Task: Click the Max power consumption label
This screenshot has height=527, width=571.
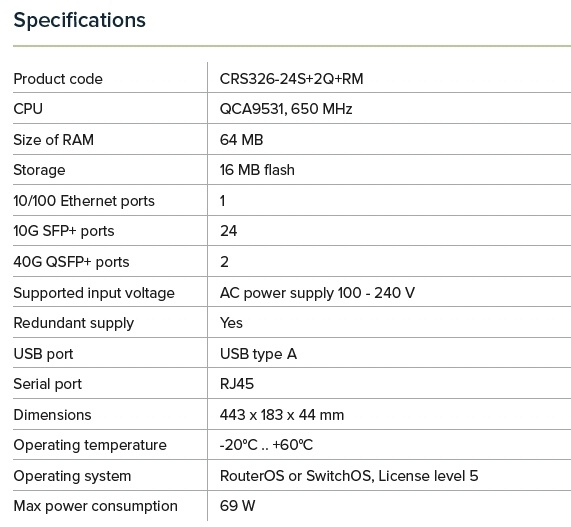Action: [x=95, y=506]
